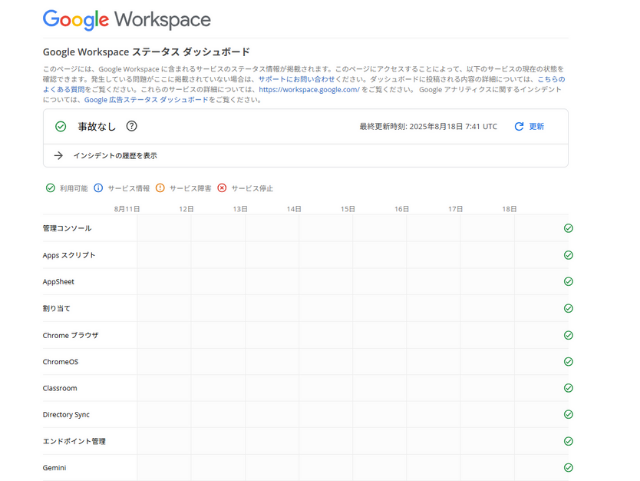The width and height of the screenshot is (640, 481).
Task: Click the エンドポイント管理 status checkmark
Action: click(x=568, y=441)
